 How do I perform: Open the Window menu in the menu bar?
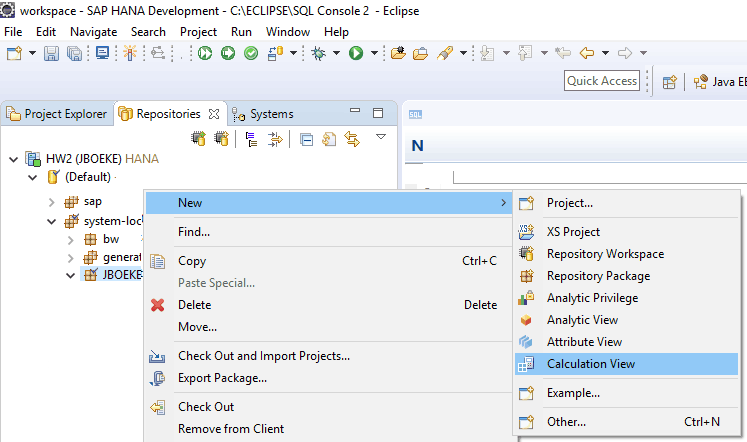click(287, 31)
